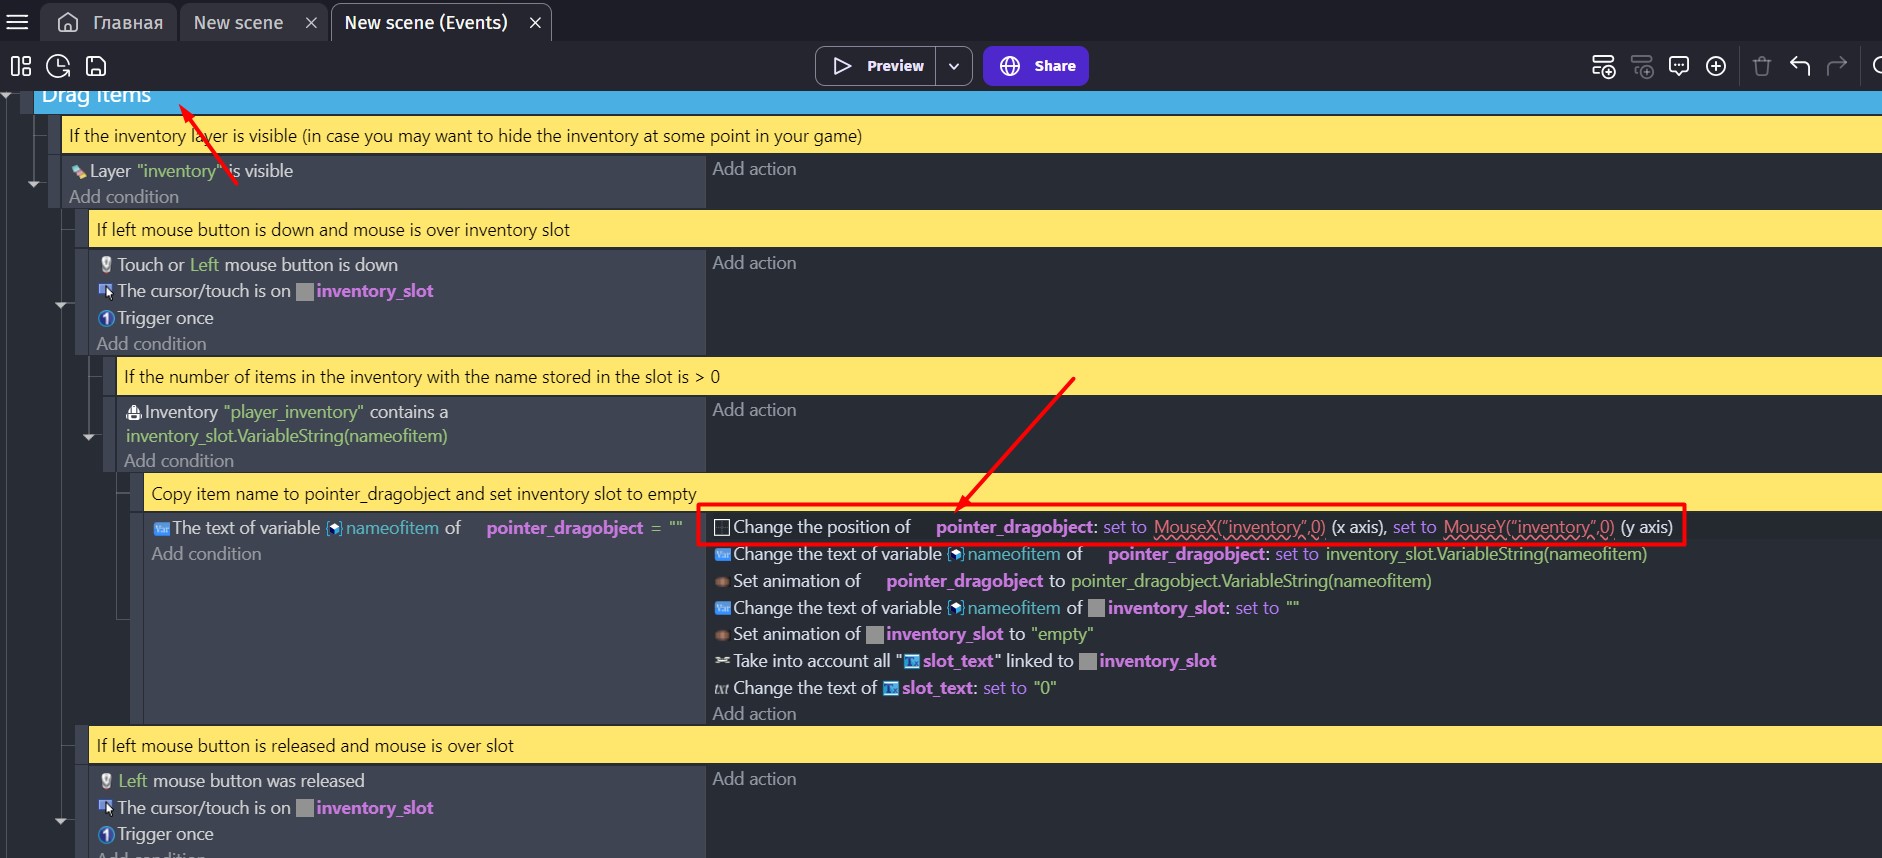Go to the Главная home tab
The height and width of the screenshot is (858, 1882).
(111, 22)
